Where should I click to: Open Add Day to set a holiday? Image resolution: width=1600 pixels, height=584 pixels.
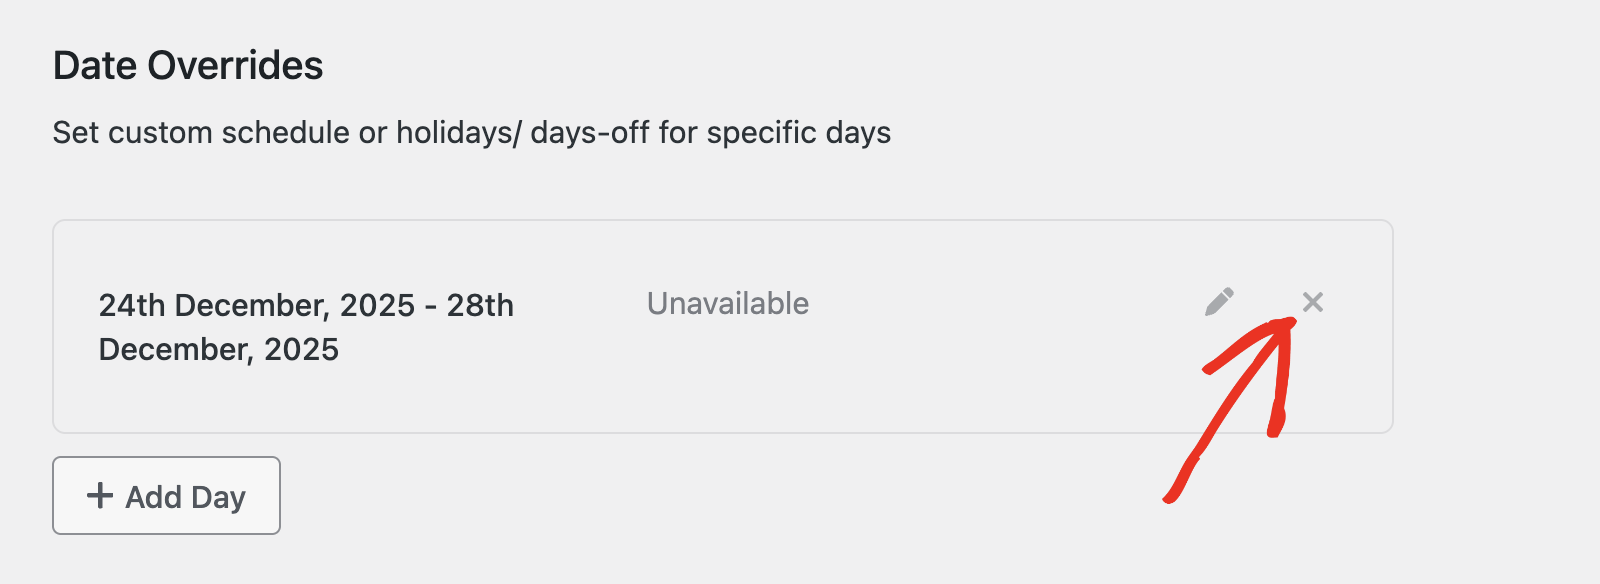[x=166, y=495]
